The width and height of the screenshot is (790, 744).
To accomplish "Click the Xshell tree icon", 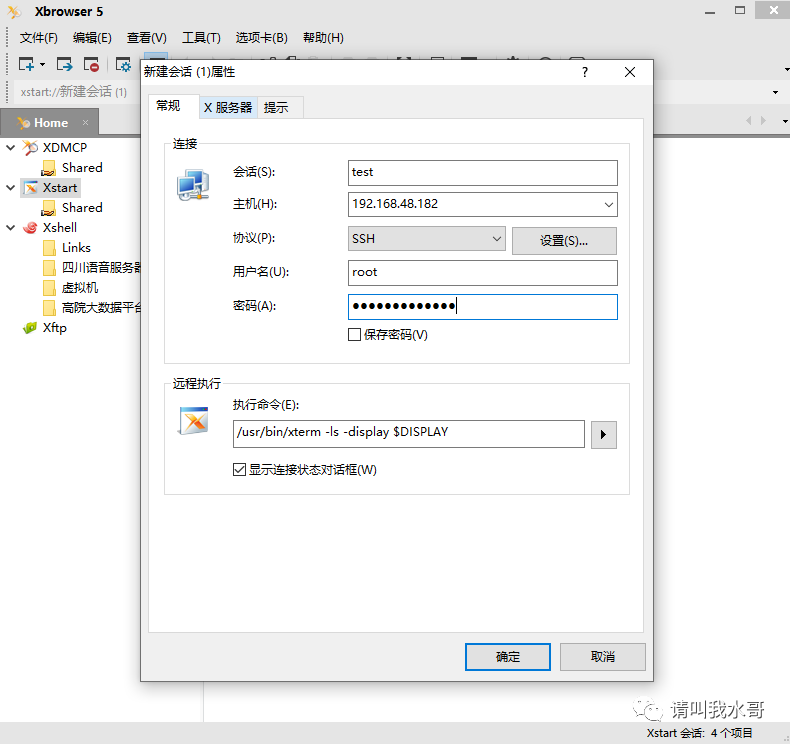I will pyautogui.click(x=30, y=228).
